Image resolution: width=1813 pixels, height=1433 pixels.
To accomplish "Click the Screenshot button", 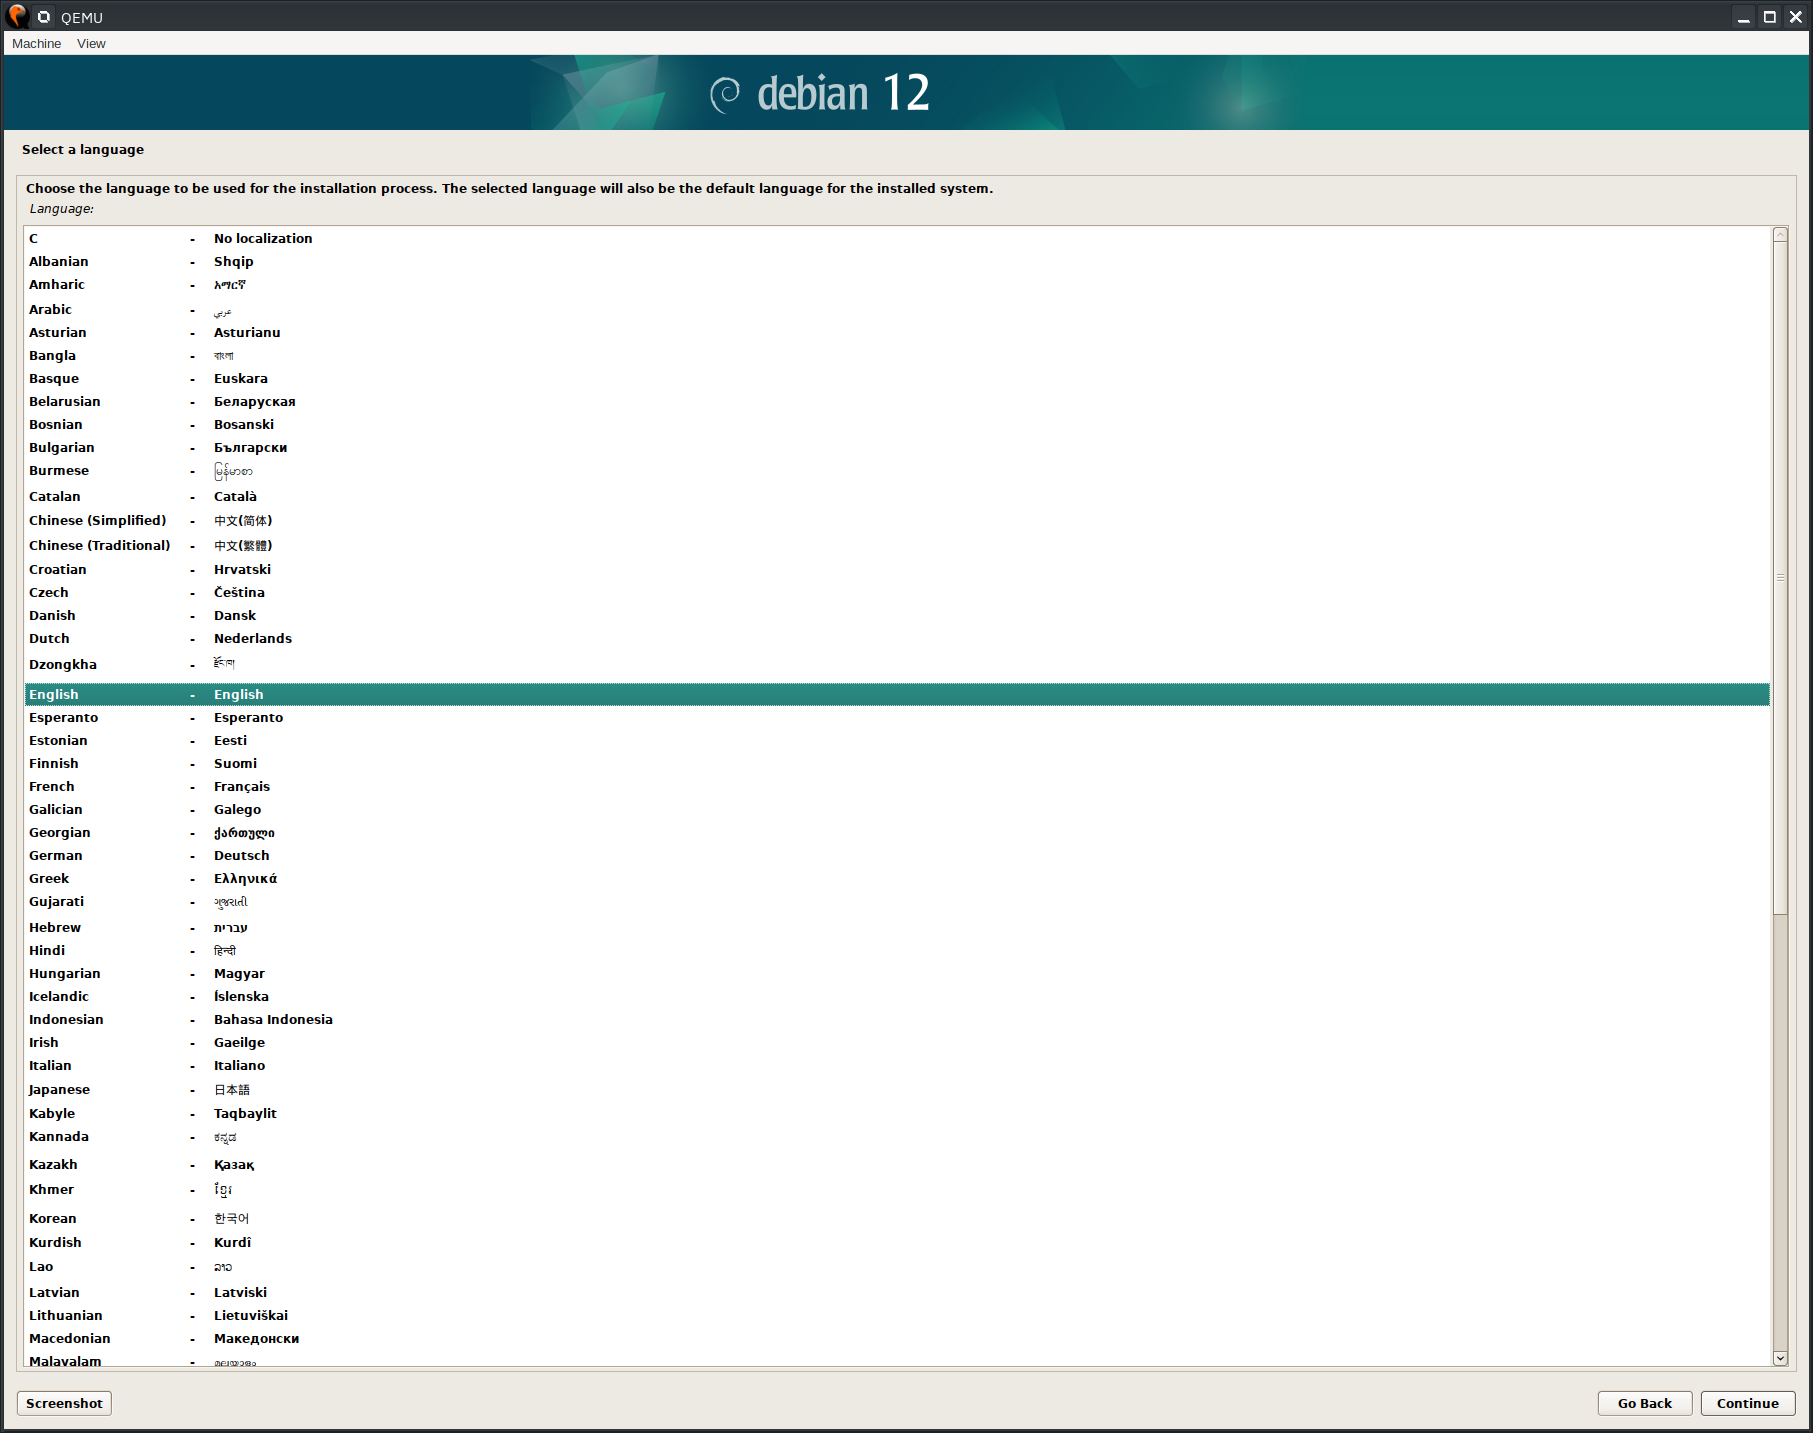I will 64,1403.
